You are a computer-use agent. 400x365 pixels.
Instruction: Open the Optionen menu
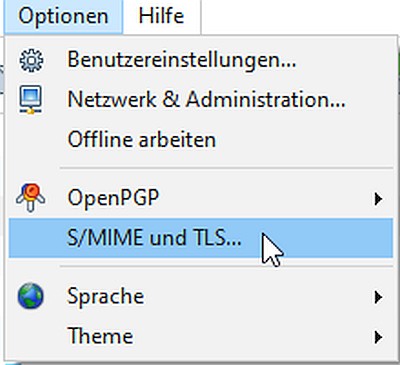click(63, 17)
